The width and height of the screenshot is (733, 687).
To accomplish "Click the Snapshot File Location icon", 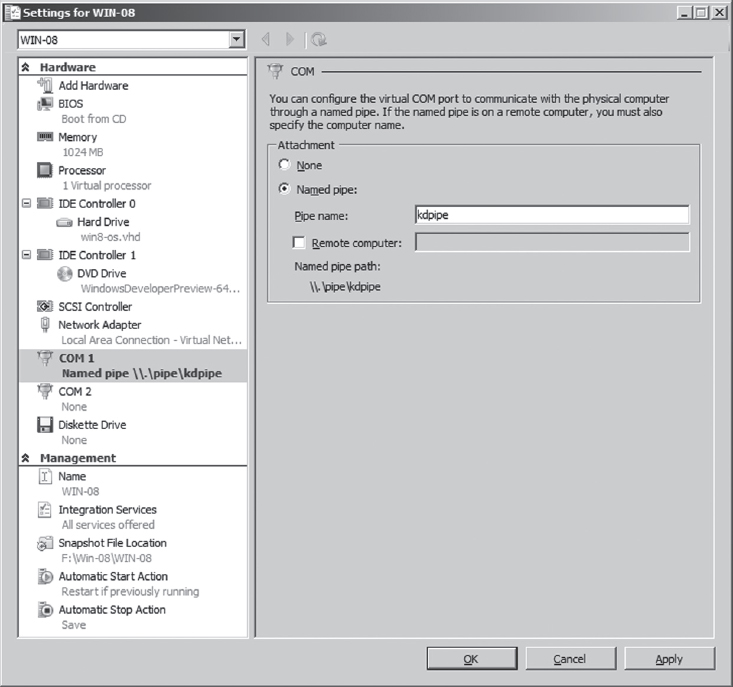I will click(45, 543).
